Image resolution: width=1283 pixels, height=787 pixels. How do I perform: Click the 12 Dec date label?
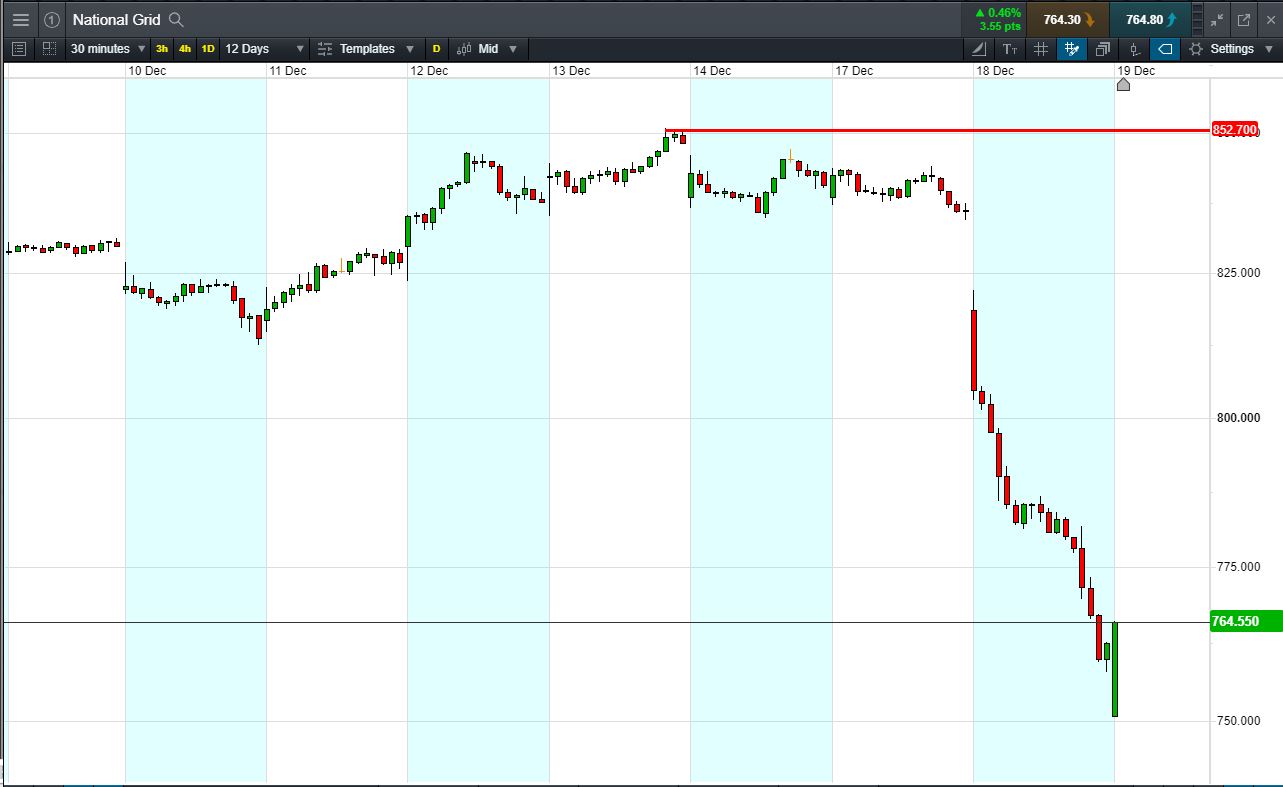430,71
